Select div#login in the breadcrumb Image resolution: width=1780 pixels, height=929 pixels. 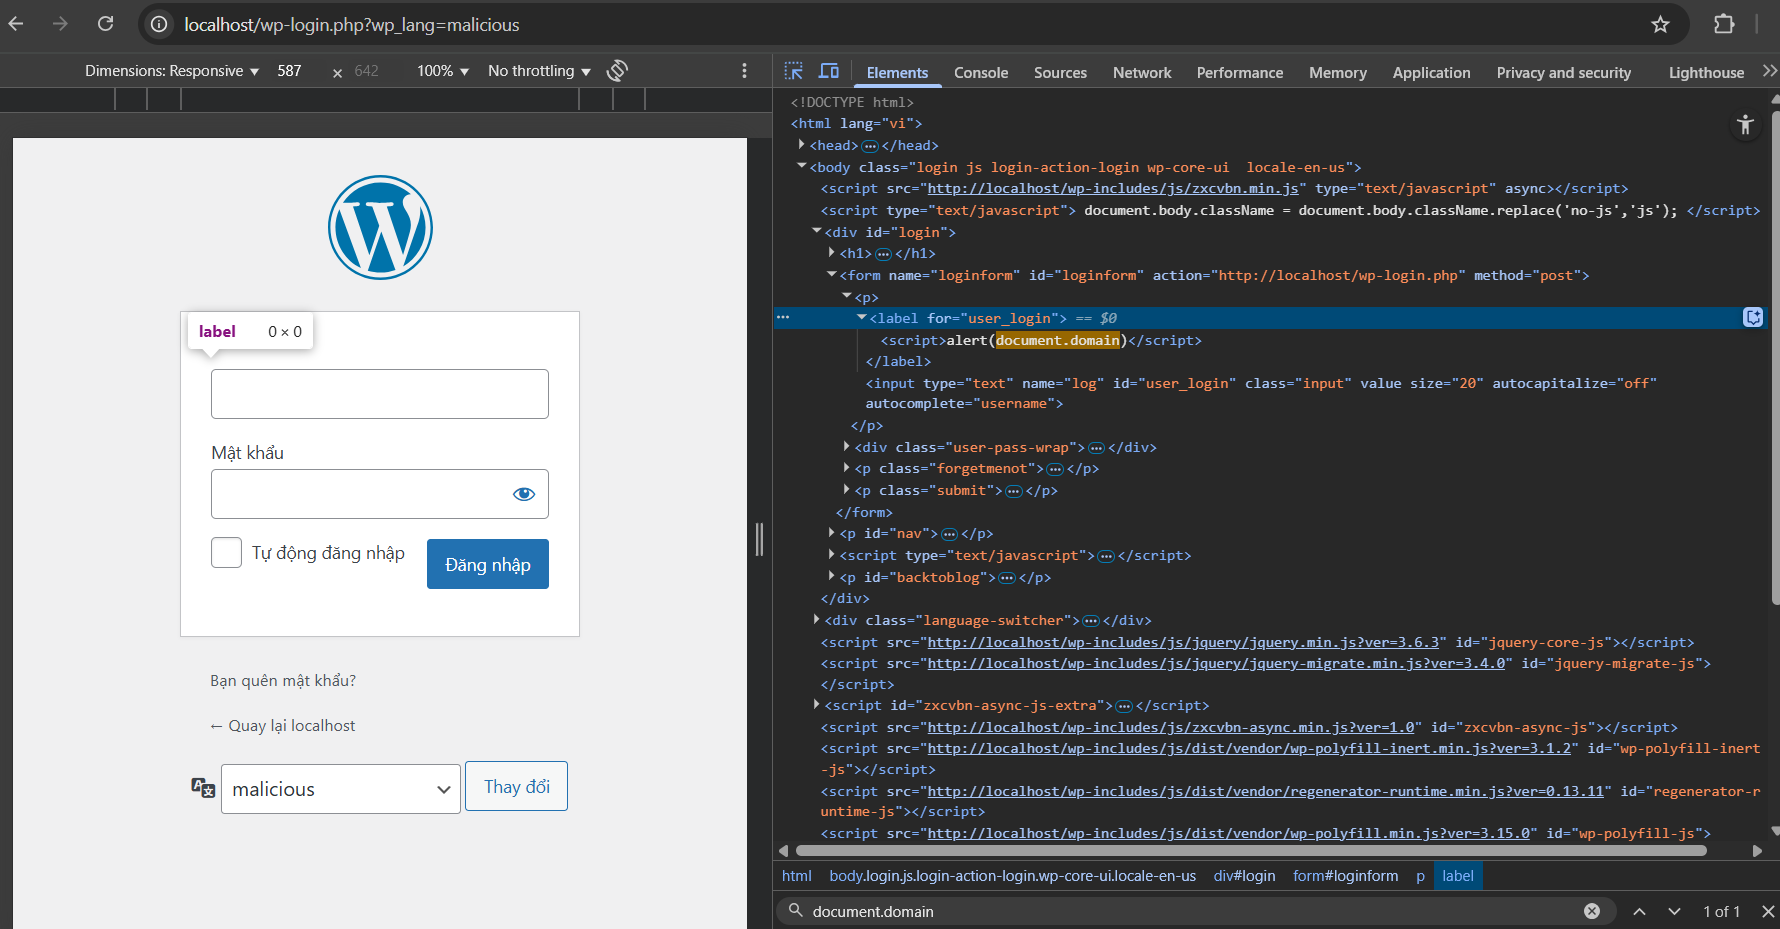(x=1244, y=876)
